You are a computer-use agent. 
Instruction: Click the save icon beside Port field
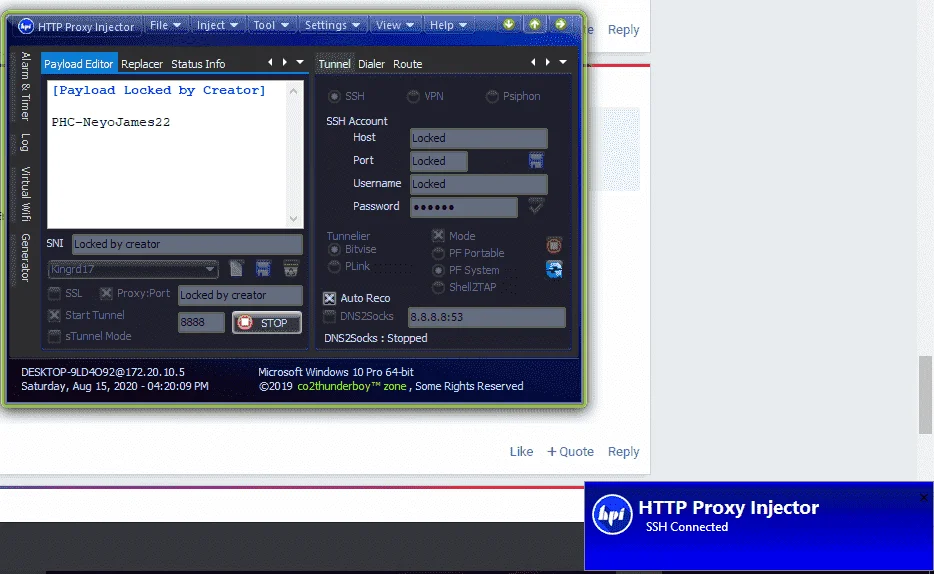click(536, 160)
